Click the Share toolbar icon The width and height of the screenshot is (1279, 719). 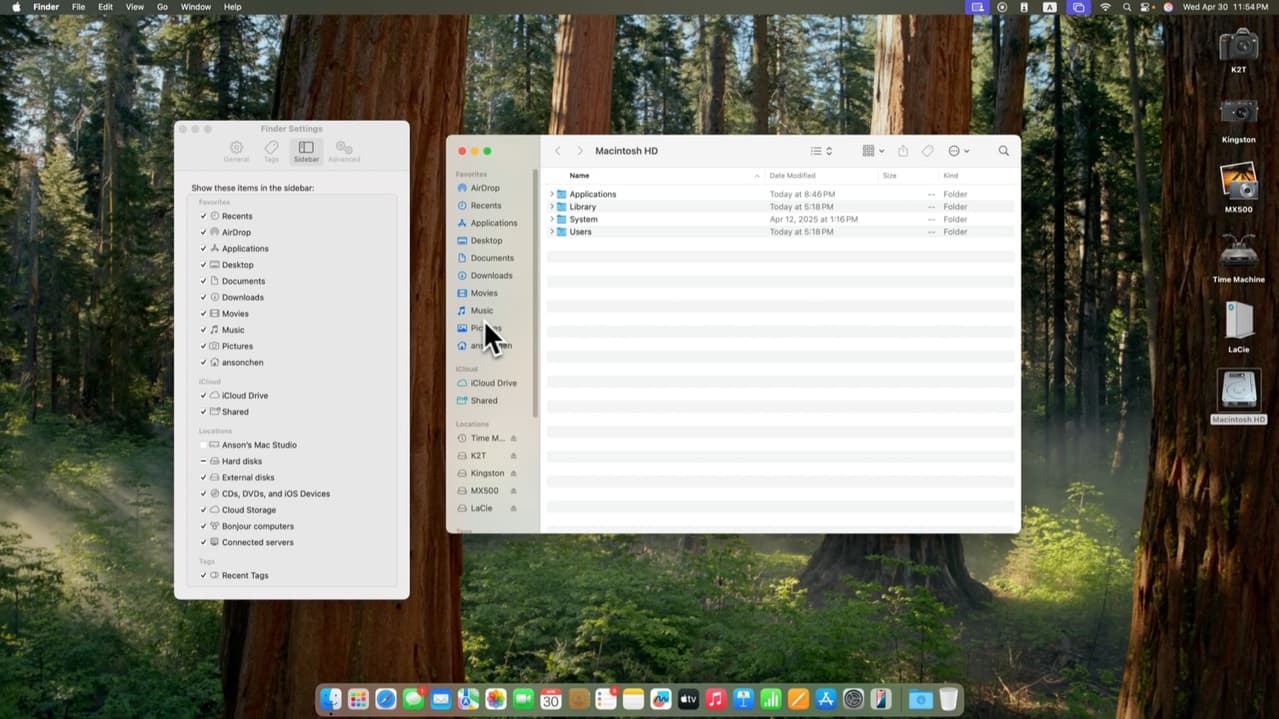click(903, 151)
